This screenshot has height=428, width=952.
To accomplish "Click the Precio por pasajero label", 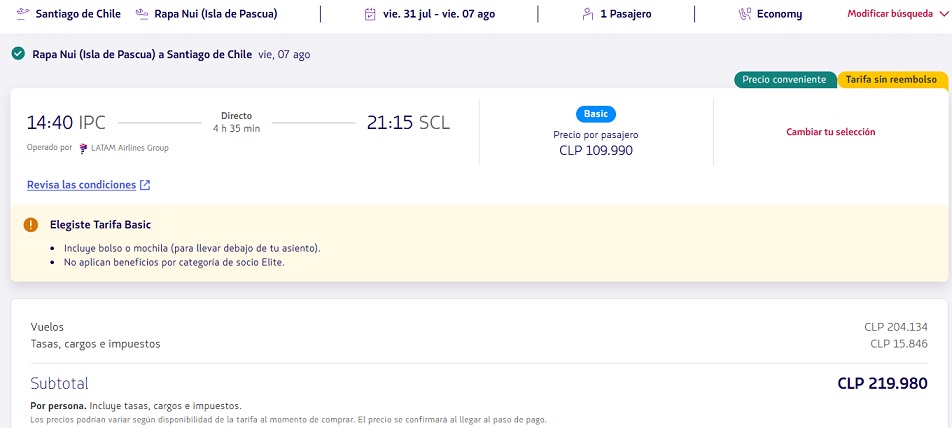I will coord(596,135).
